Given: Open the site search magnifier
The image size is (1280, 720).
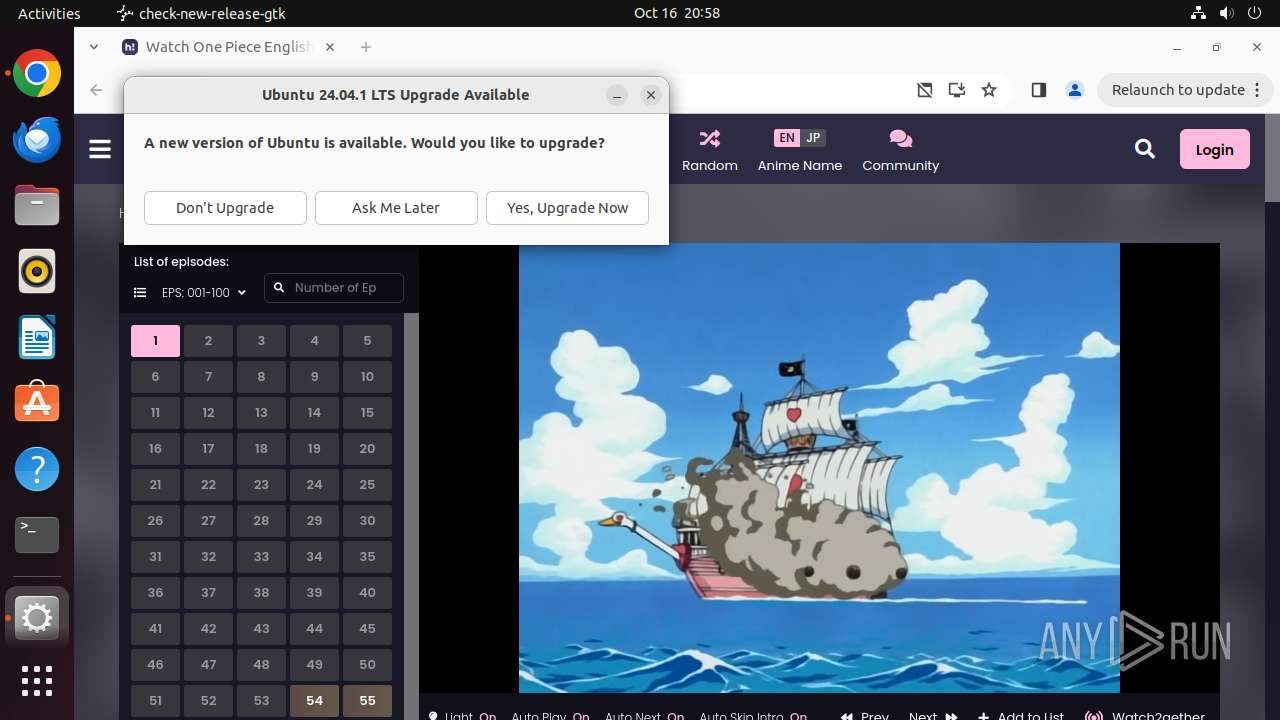Looking at the screenshot, I should (x=1145, y=149).
